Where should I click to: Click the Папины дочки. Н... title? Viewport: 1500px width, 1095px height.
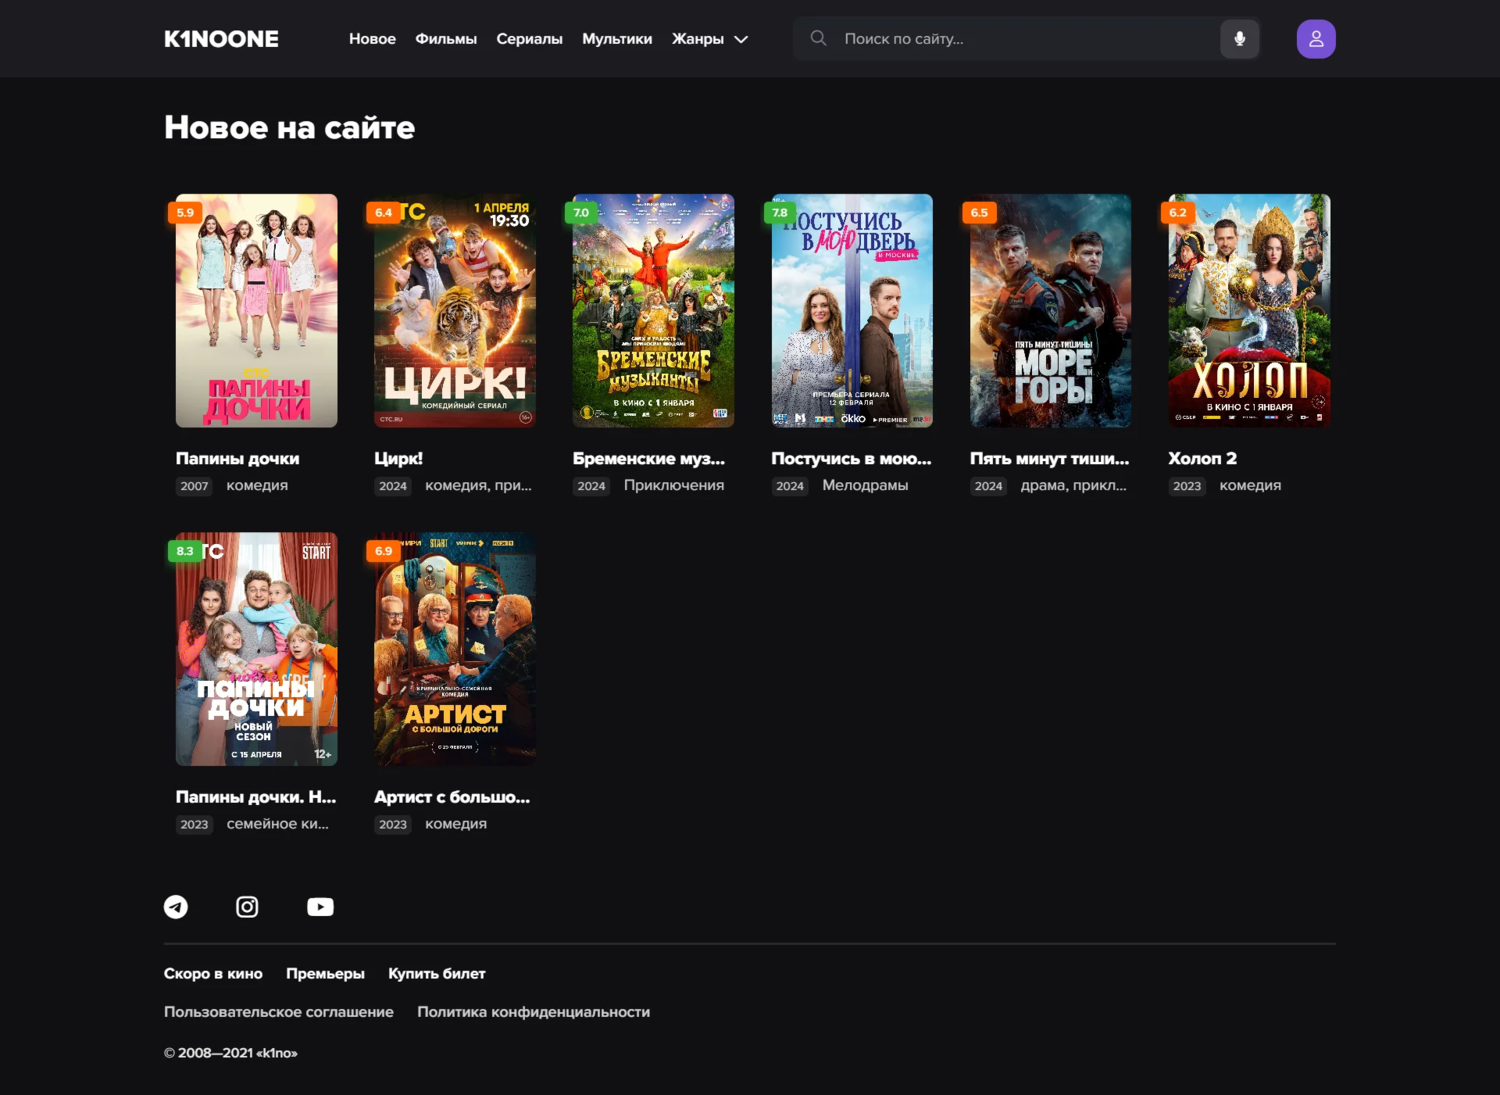pyautogui.click(x=256, y=797)
